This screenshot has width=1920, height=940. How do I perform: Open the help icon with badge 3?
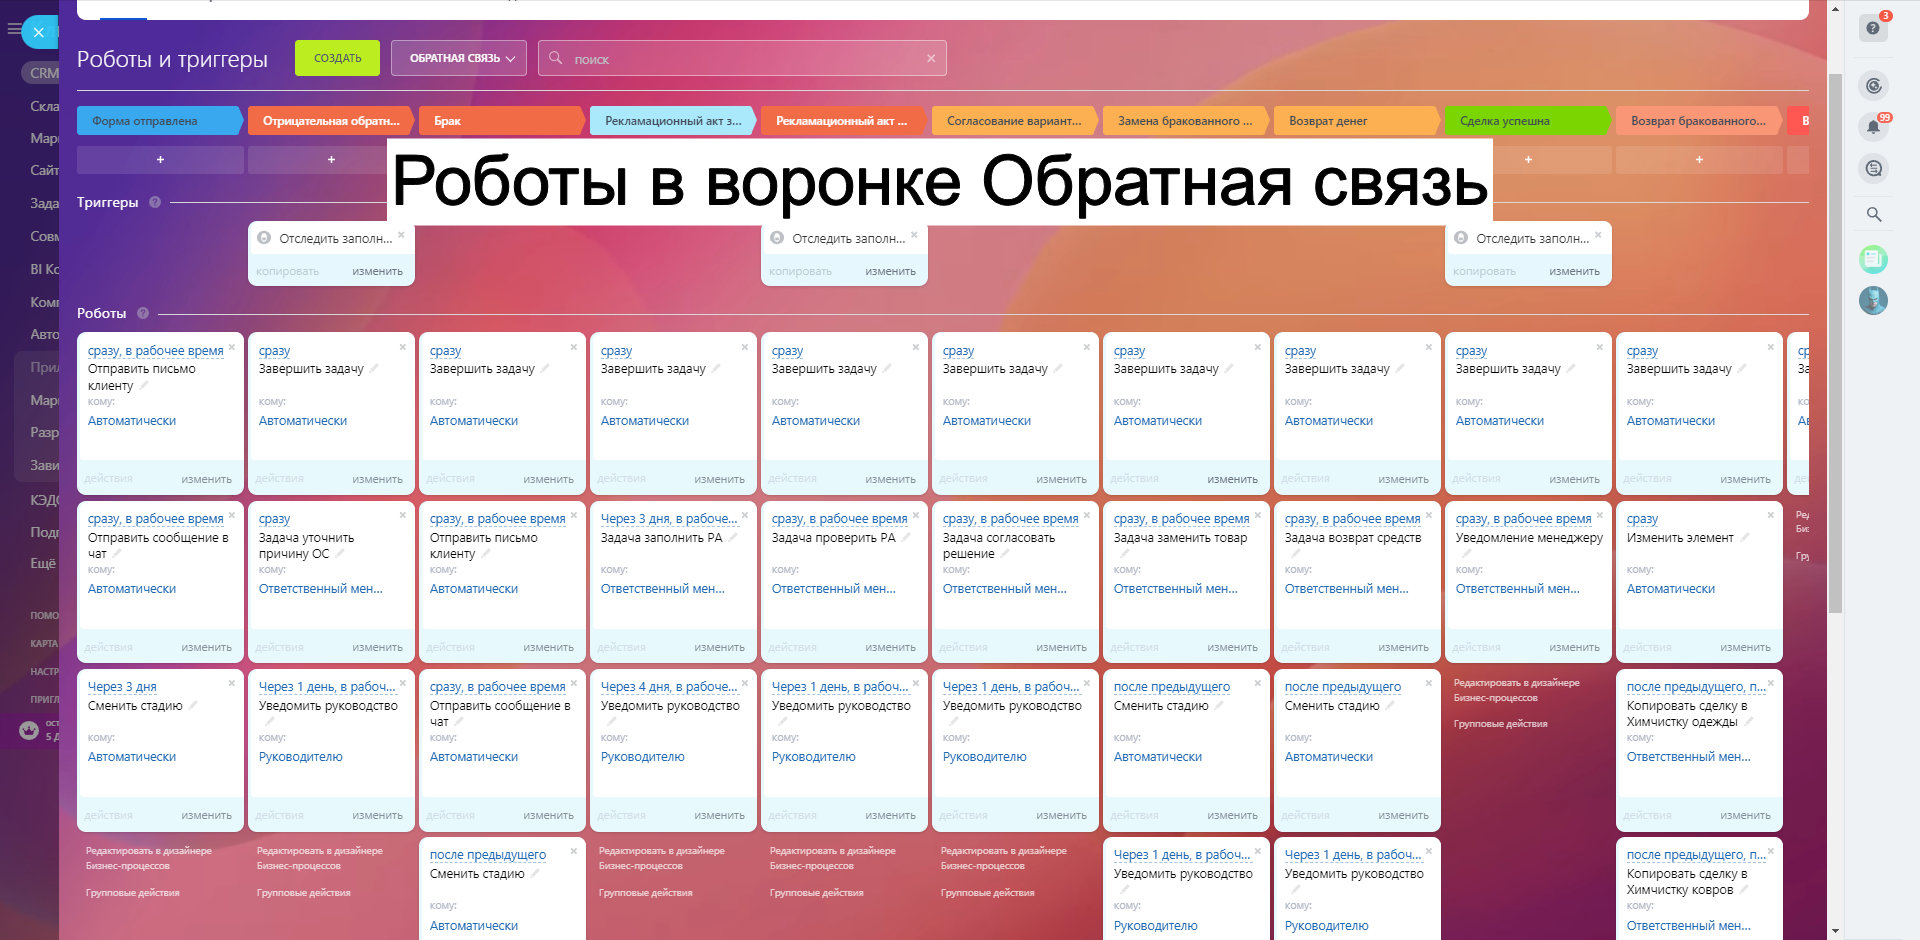pos(1873,28)
